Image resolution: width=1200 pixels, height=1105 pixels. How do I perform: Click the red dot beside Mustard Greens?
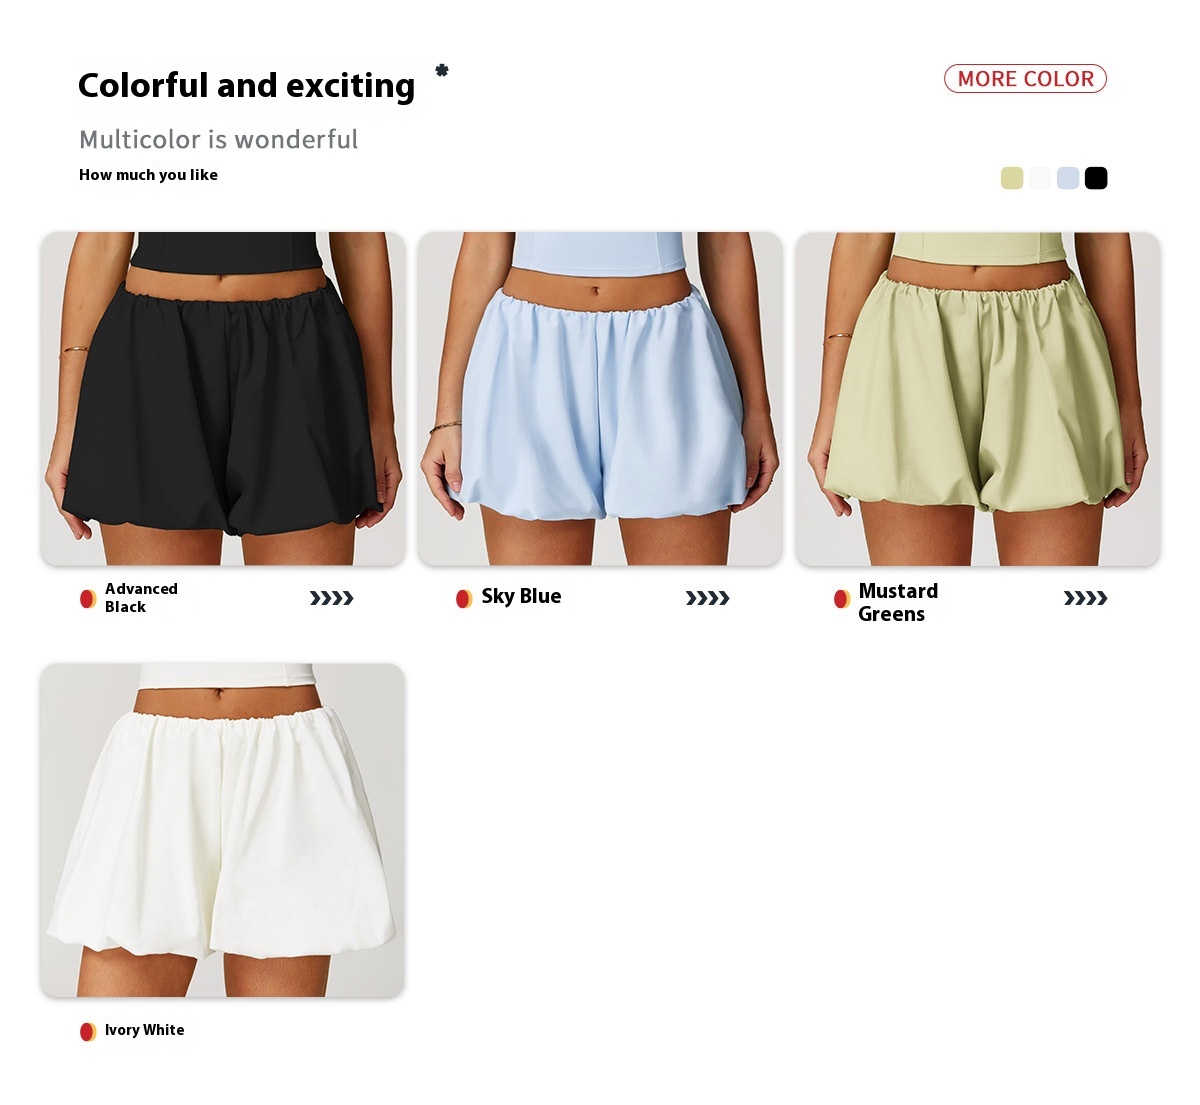click(x=842, y=599)
